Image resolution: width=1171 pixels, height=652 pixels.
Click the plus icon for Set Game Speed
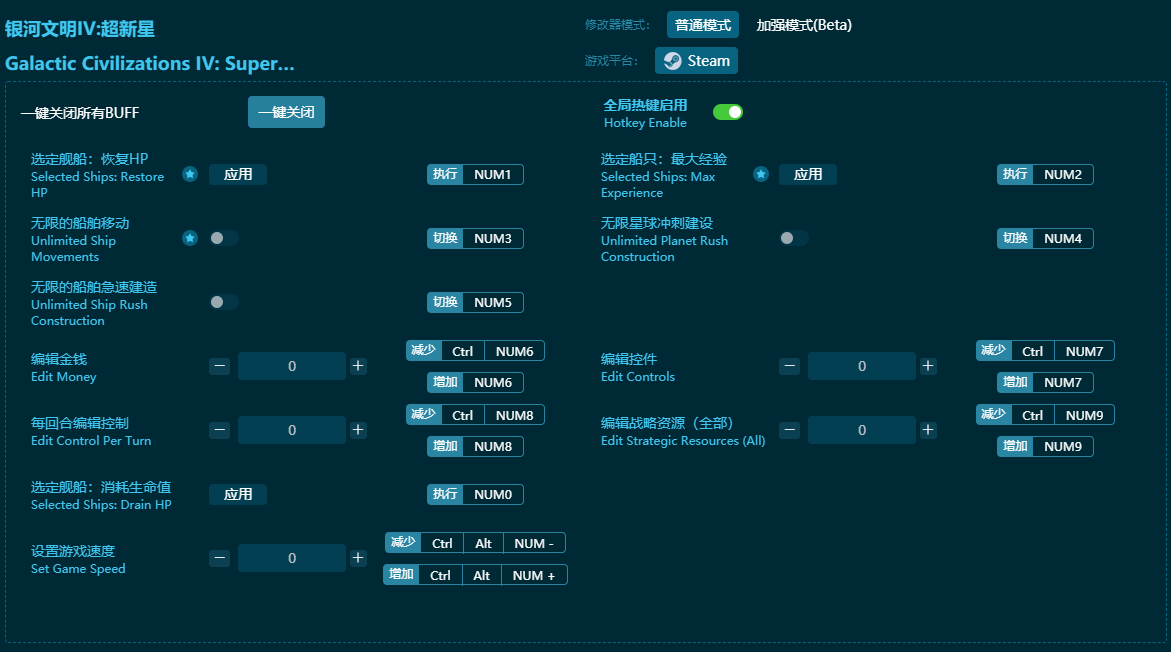pos(358,557)
